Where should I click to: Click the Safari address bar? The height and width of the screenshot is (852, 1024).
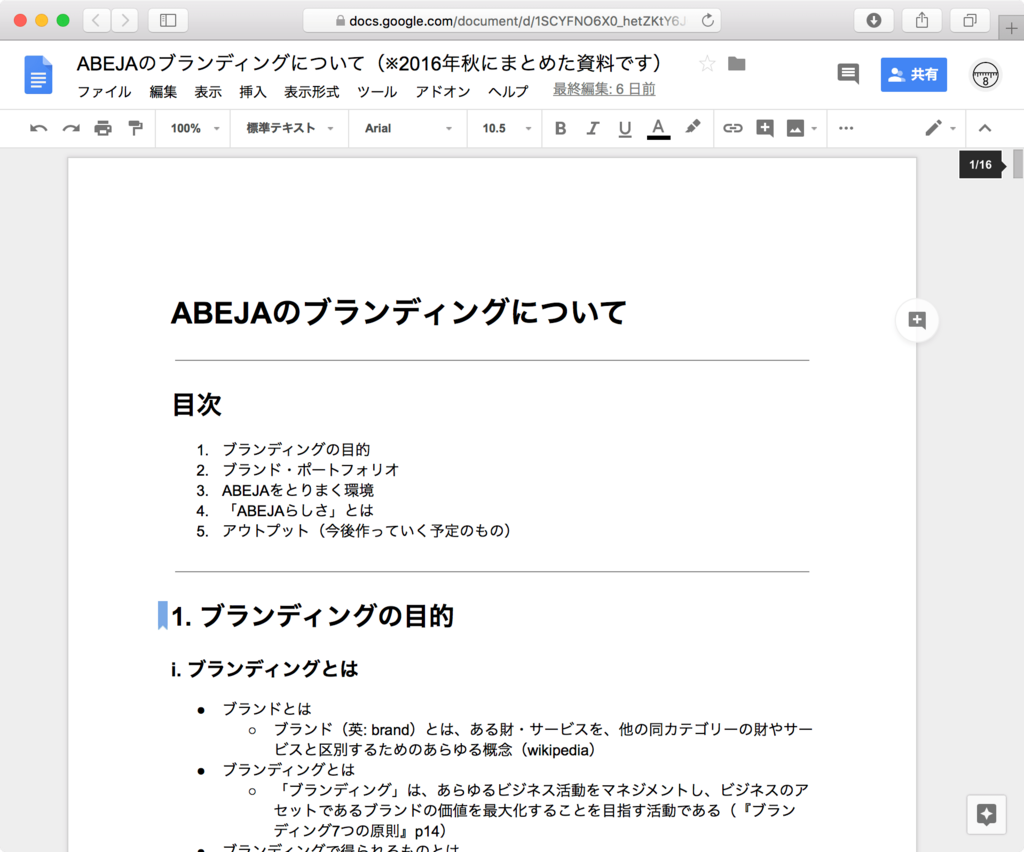point(511,21)
